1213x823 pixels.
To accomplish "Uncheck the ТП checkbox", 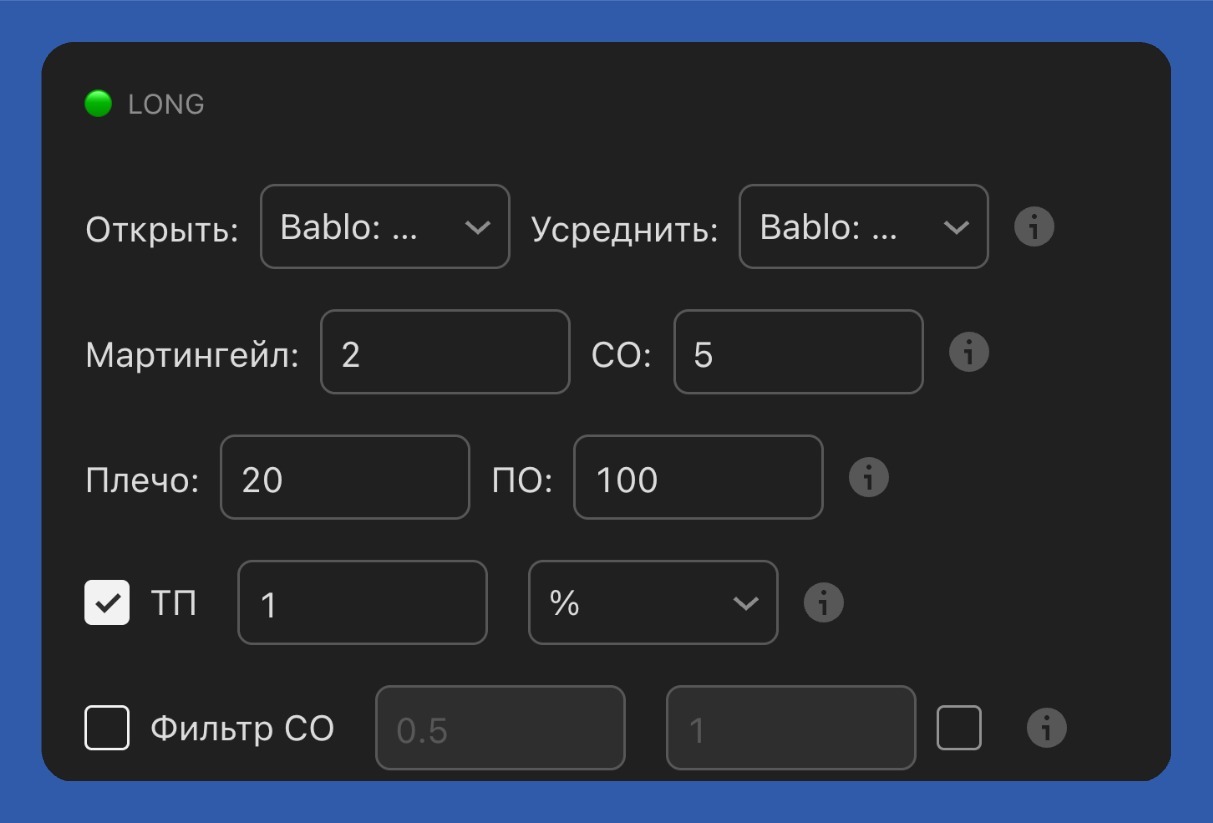I will (107, 602).
